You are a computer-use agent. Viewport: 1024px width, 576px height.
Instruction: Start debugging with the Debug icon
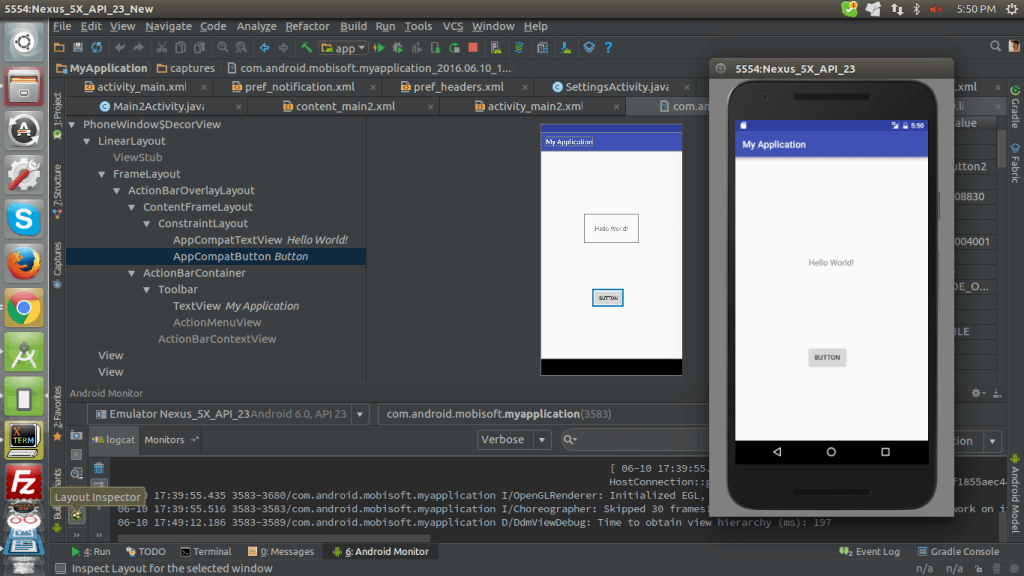pyautogui.click(x=397, y=47)
